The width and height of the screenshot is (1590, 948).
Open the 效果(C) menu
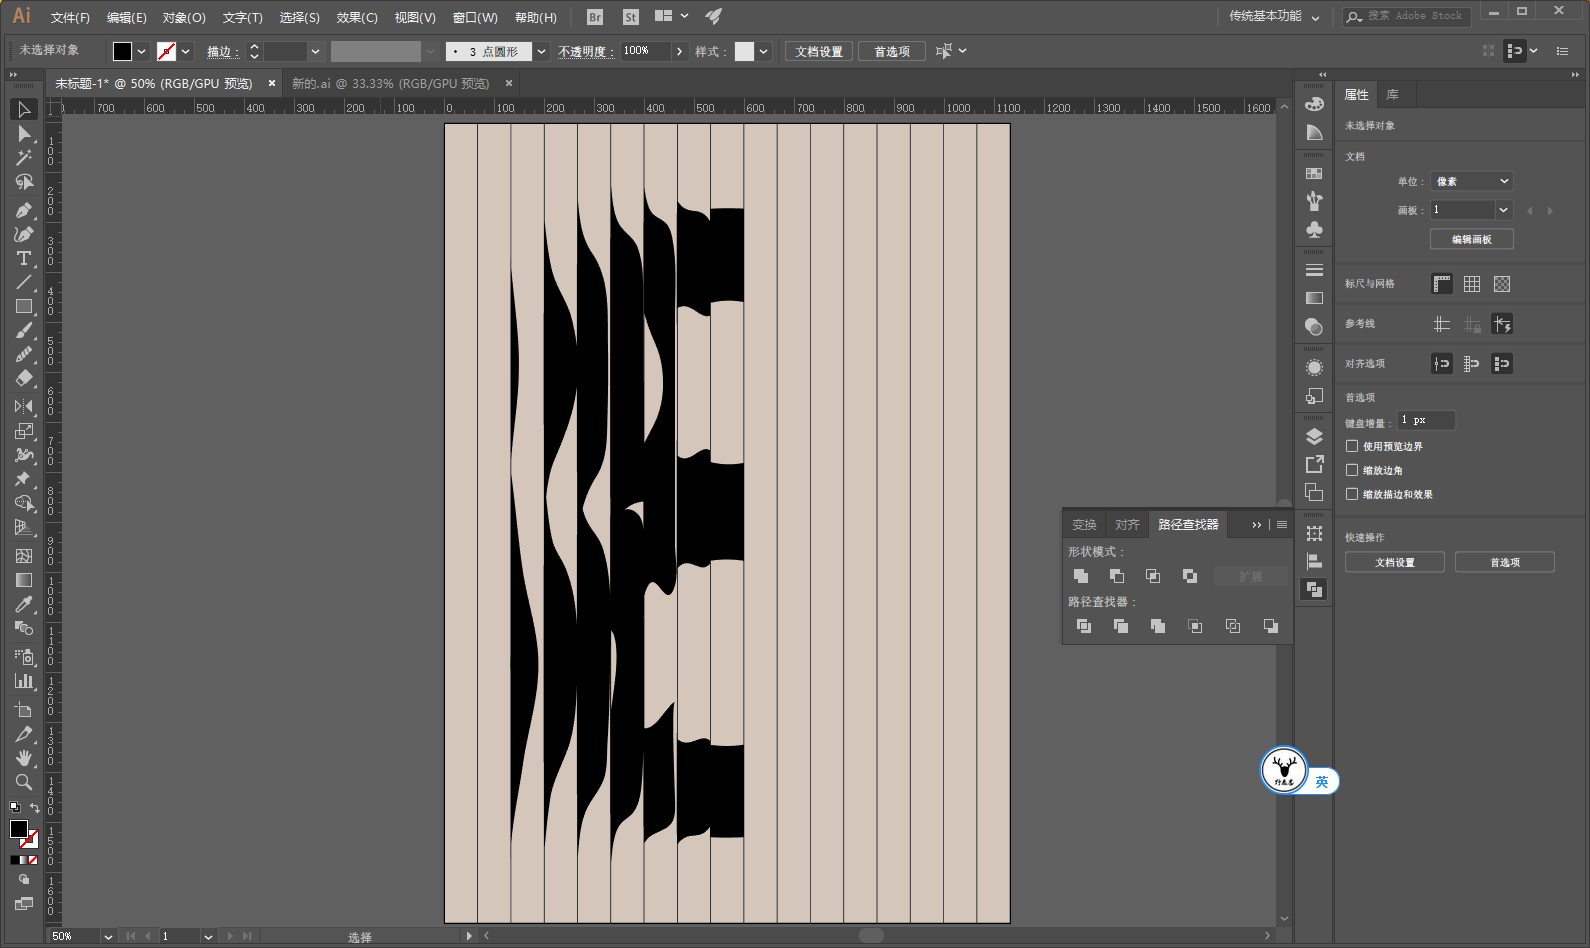357,17
